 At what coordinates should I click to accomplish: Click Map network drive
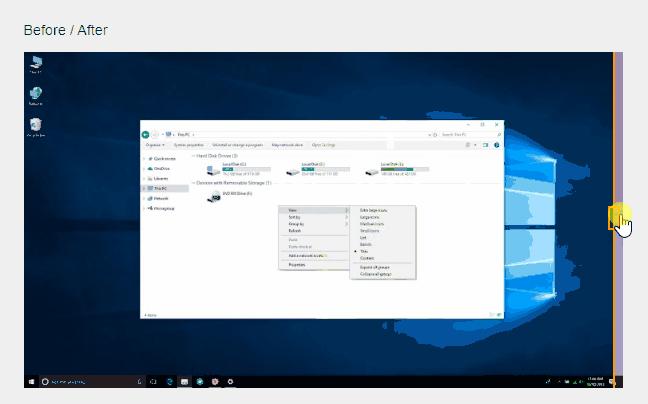(287, 145)
